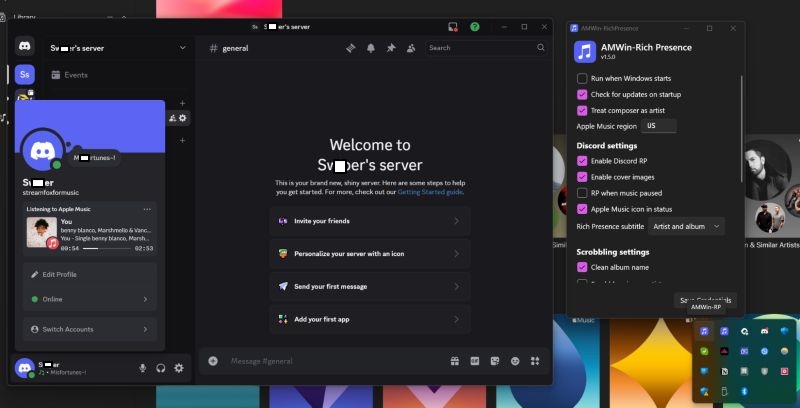The image size is (800, 408).
Task: Open the Getting Started guide link
Action: click(430, 192)
